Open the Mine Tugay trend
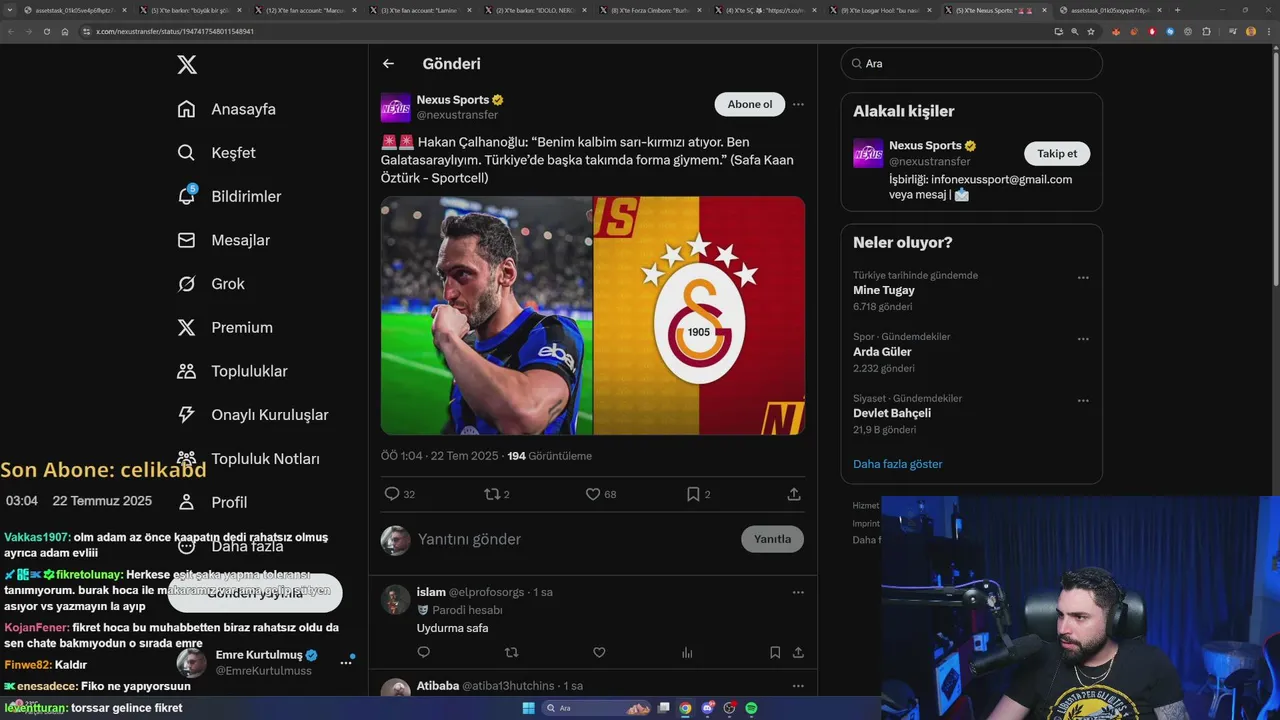This screenshot has height=720, width=1280. pos(884,290)
